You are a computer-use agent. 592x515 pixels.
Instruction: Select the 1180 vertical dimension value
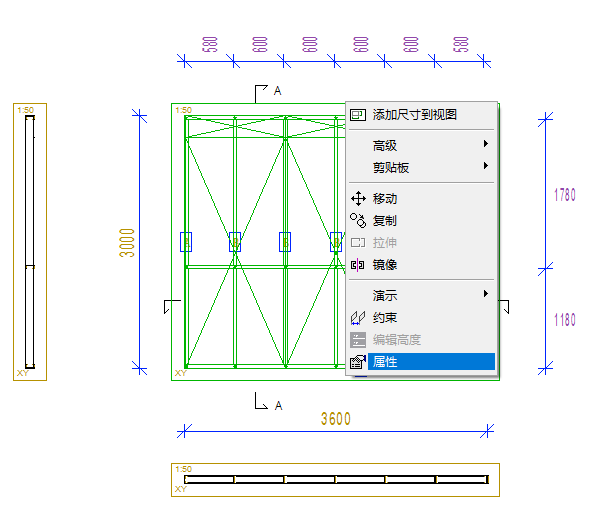point(564,320)
